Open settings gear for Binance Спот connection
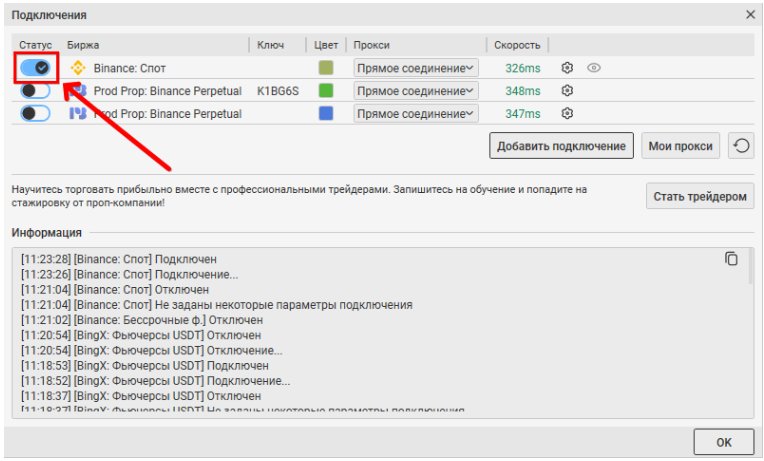The height and width of the screenshot is (461, 764). point(567,68)
